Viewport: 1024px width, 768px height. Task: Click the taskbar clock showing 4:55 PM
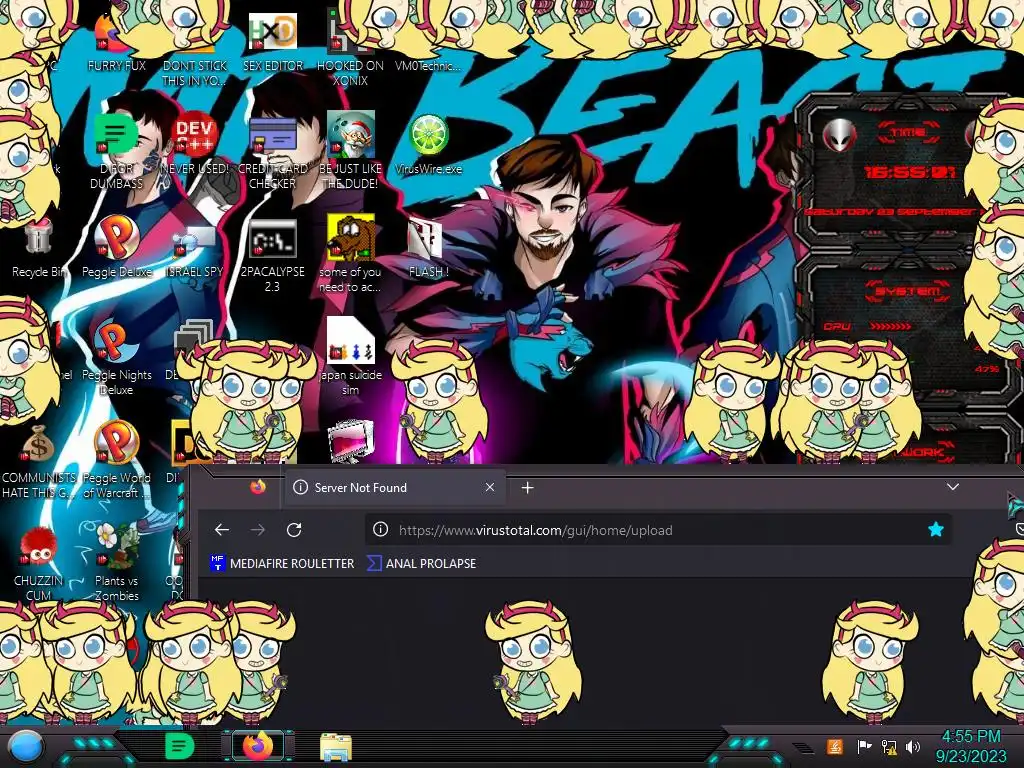tap(970, 746)
